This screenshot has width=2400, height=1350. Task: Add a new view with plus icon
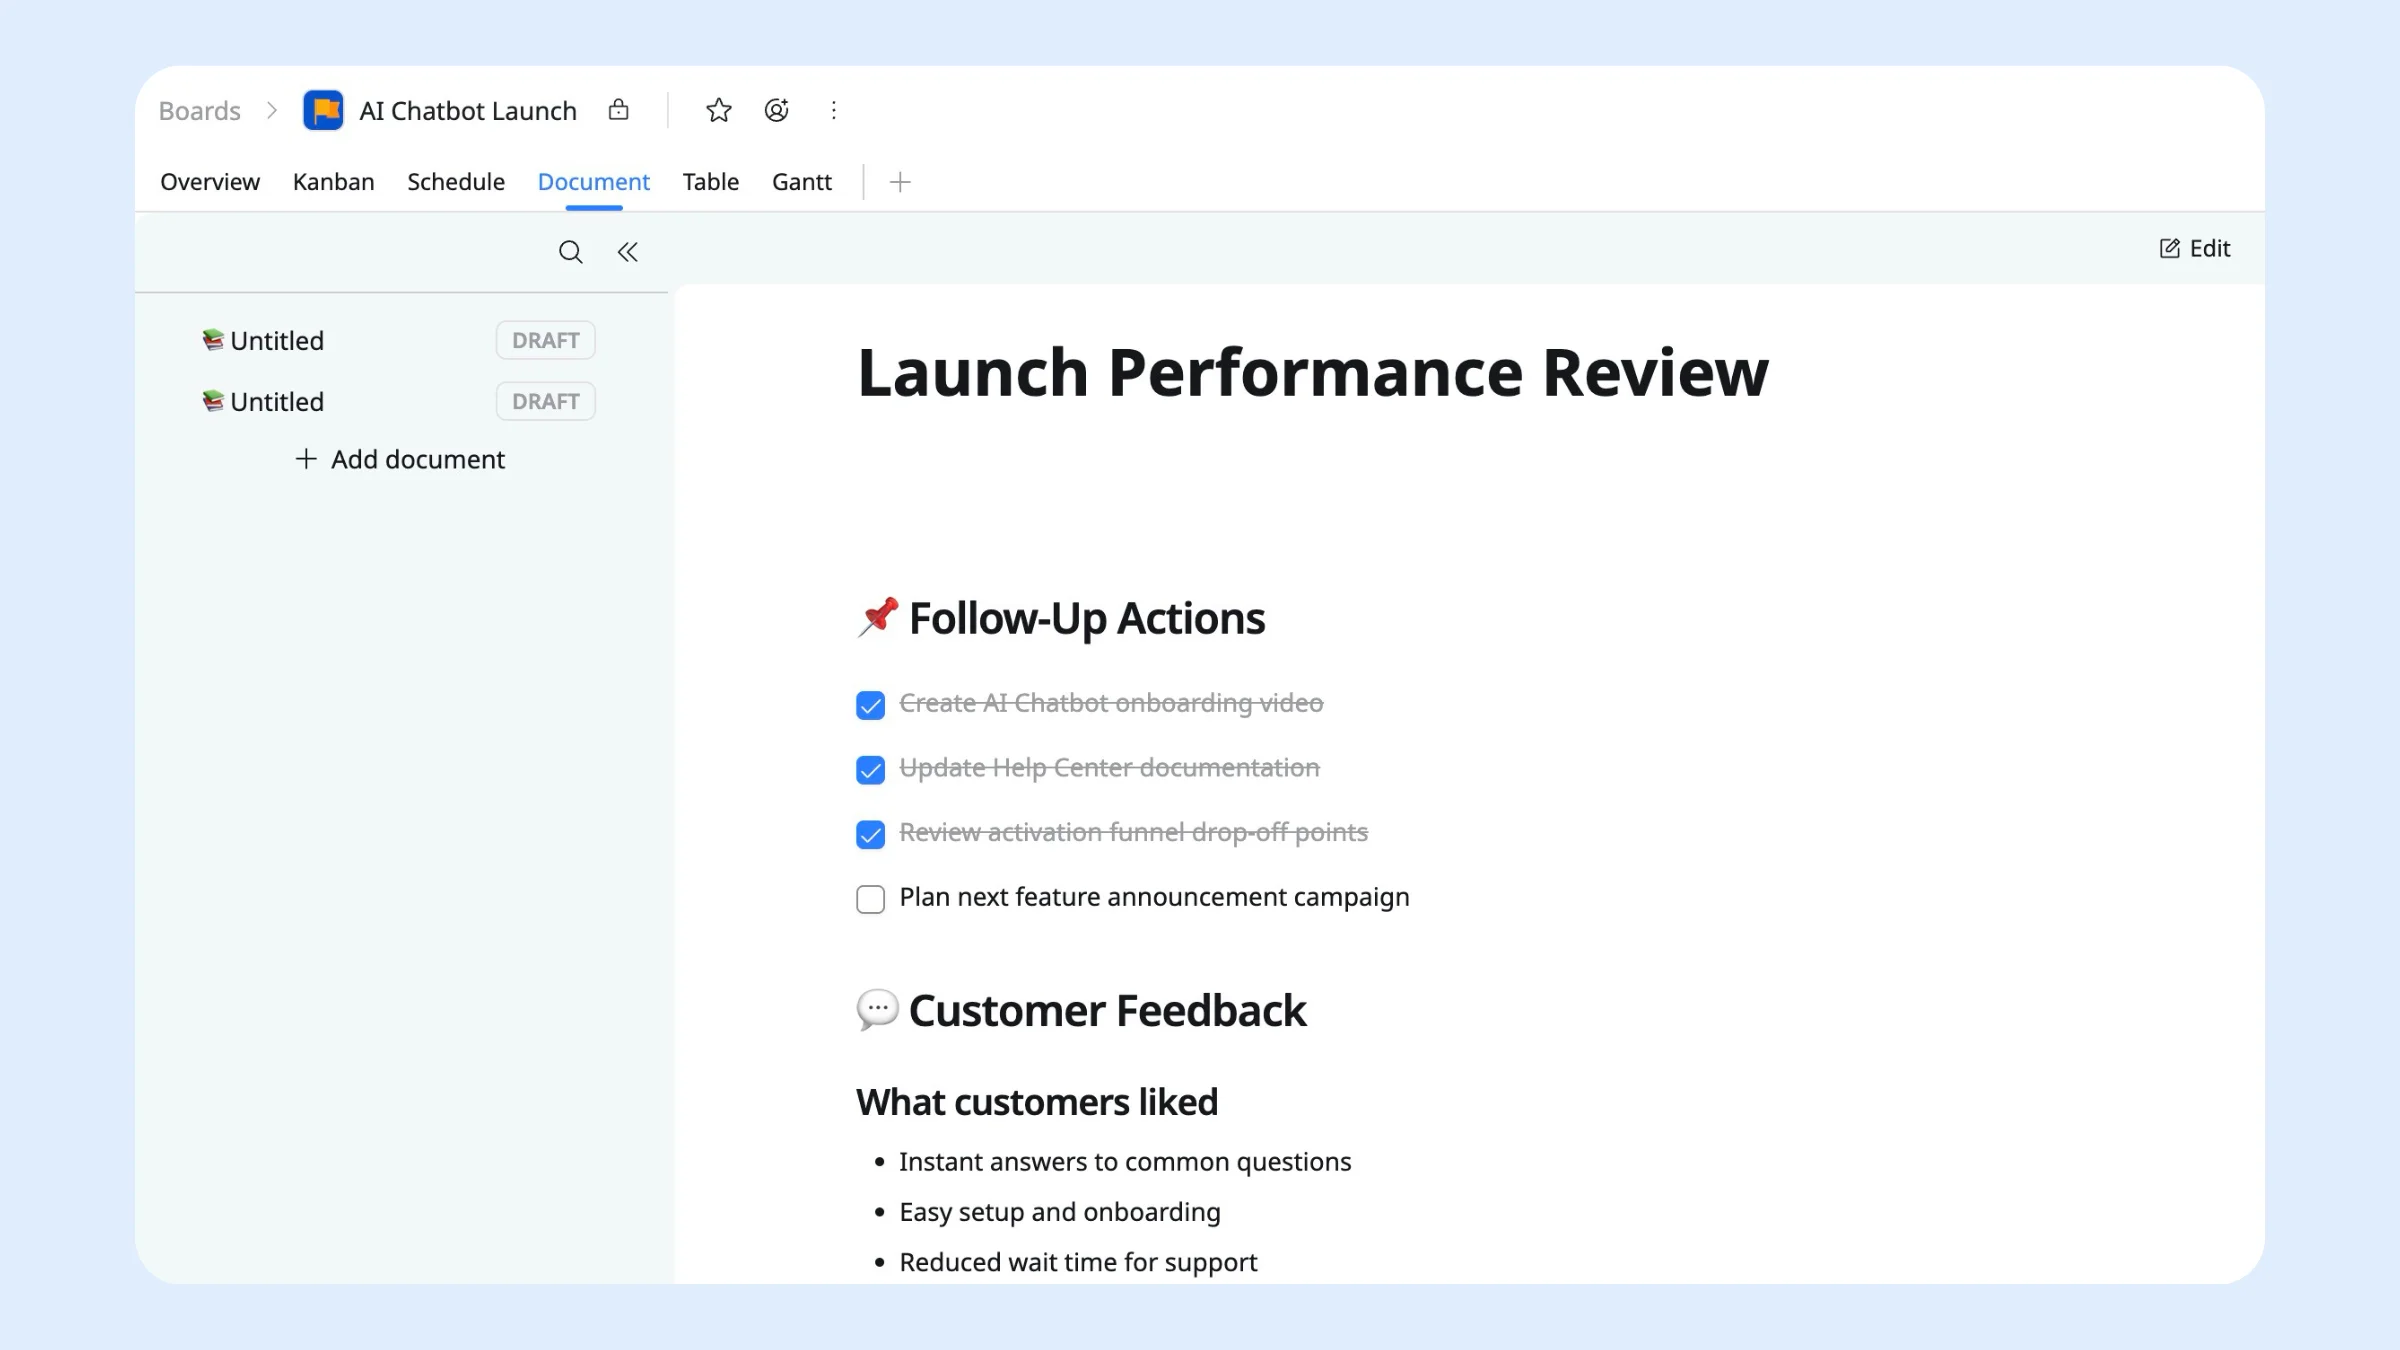(x=900, y=182)
